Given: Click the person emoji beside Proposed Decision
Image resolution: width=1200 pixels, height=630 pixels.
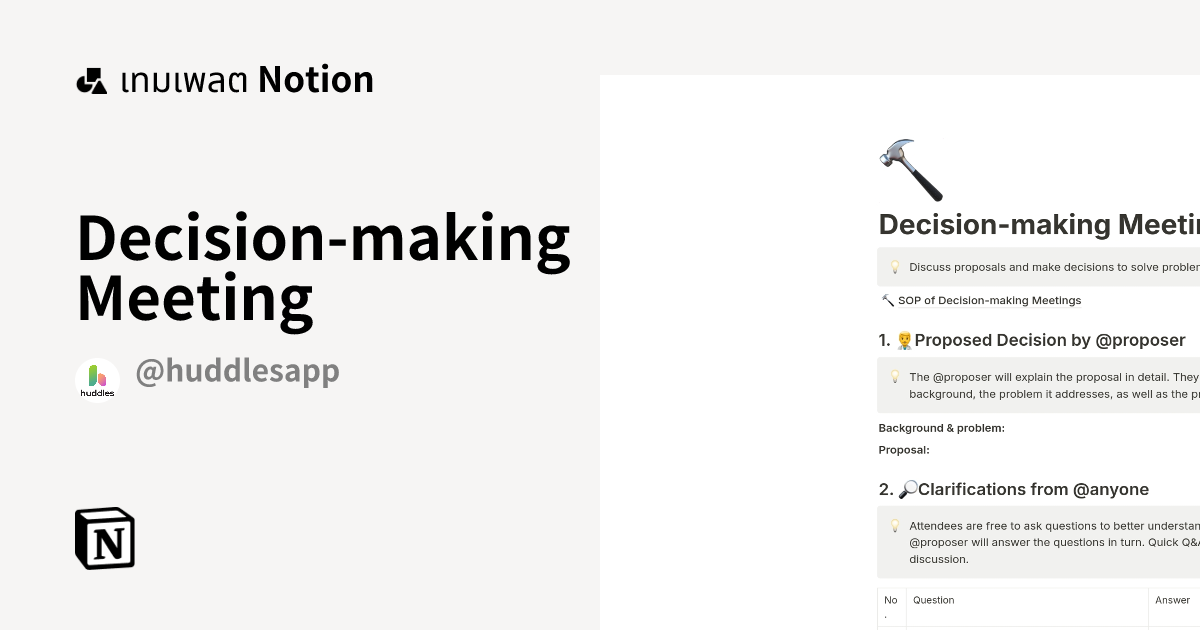Looking at the screenshot, I should (x=904, y=340).
